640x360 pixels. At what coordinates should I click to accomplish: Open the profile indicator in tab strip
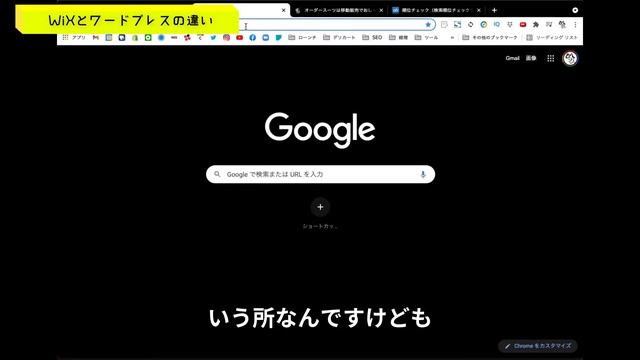(x=575, y=10)
